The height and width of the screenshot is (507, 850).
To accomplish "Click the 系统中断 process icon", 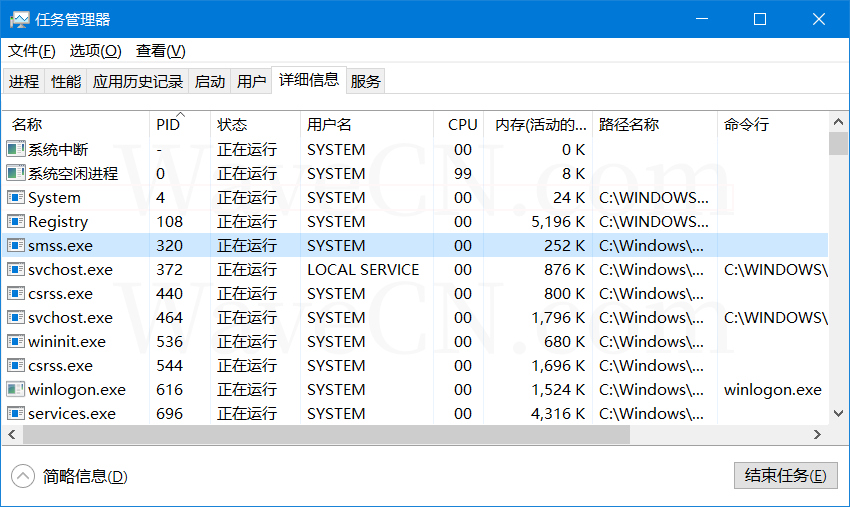I will (x=16, y=149).
